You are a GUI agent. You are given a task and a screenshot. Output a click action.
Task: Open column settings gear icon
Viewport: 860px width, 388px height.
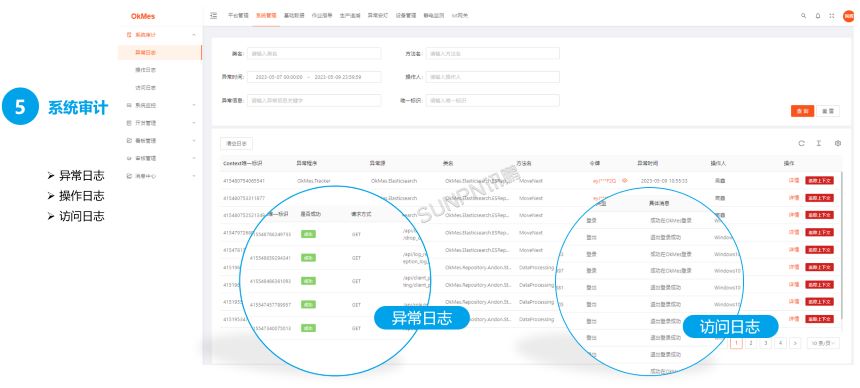click(x=838, y=143)
